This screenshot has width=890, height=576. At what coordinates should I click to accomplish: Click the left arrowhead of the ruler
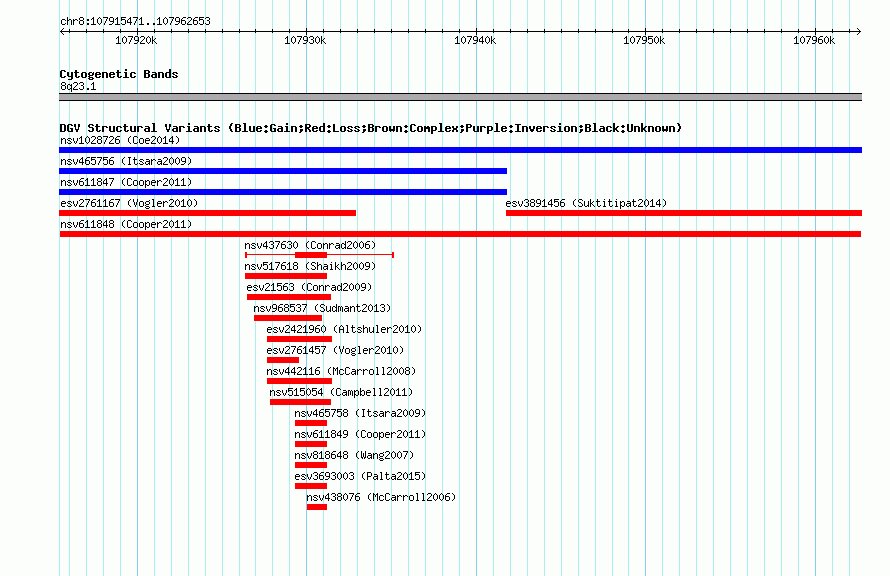(x=62, y=31)
